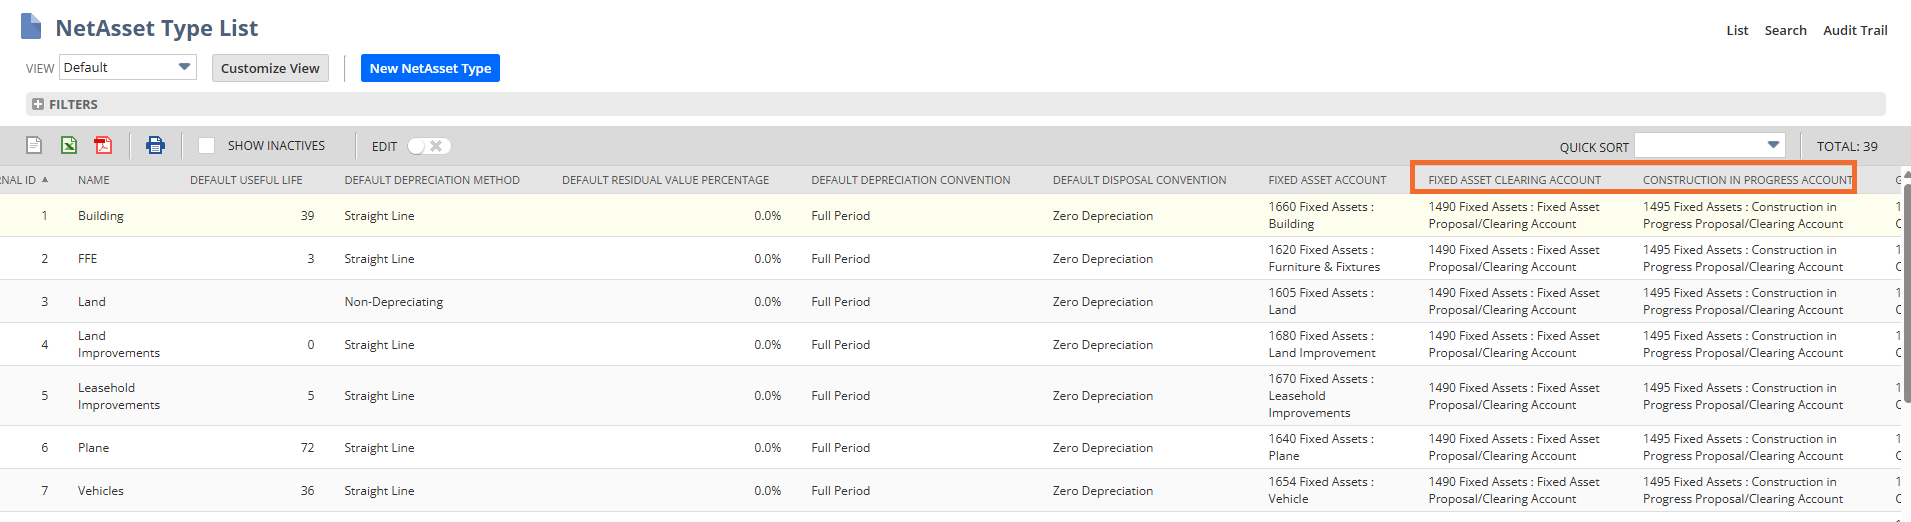Screen dimensions: 1911x522
Task: Export the list to Excel
Action: click(69, 145)
